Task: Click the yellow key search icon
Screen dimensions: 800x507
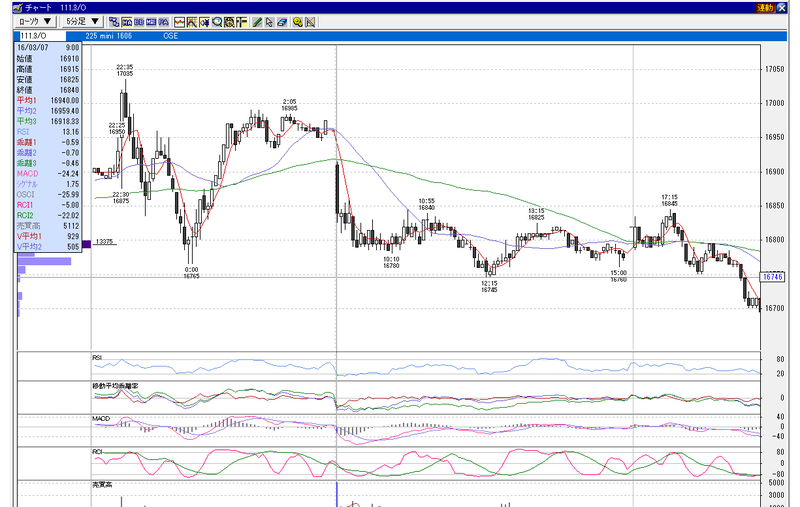Action: point(298,22)
